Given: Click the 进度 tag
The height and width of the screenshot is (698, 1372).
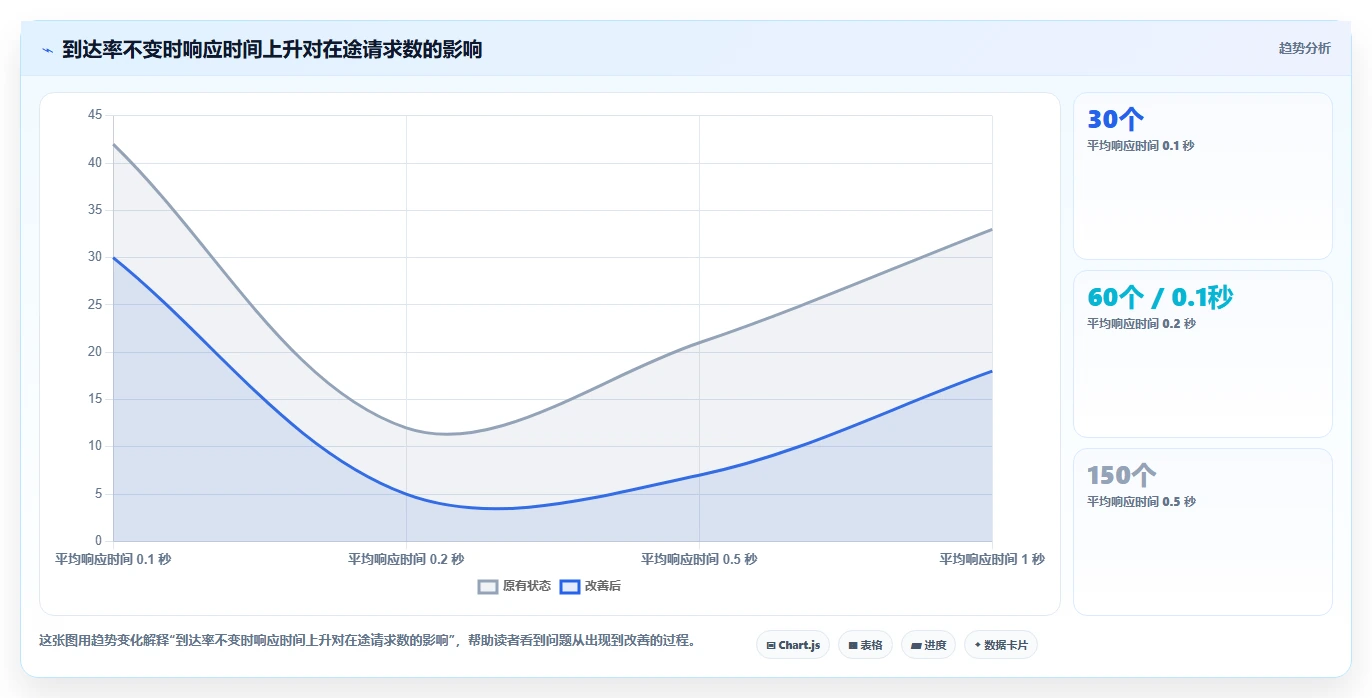Looking at the screenshot, I should 928,645.
